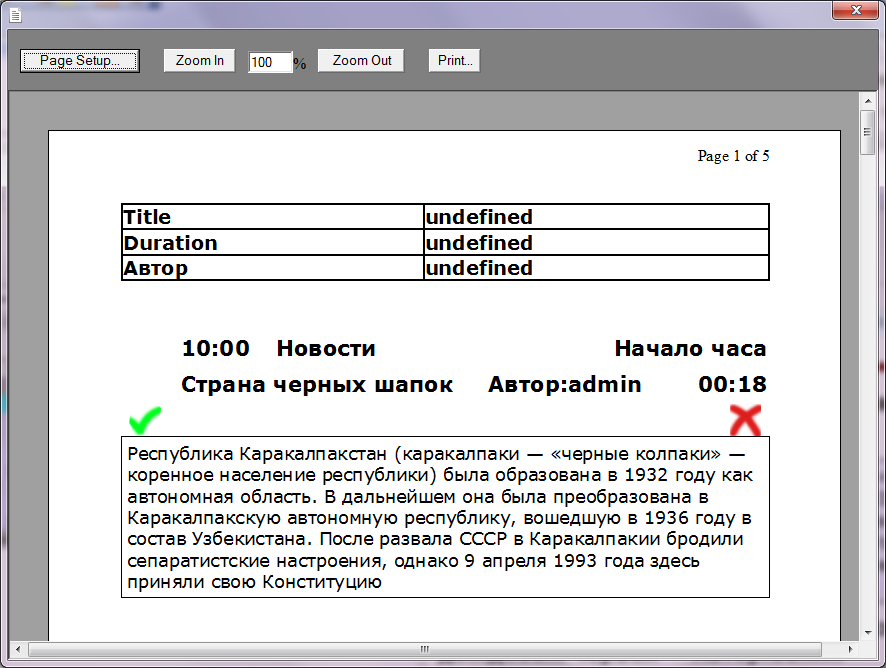Click the 'Новости' heading
The height and width of the screenshot is (668, 886).
325,348
